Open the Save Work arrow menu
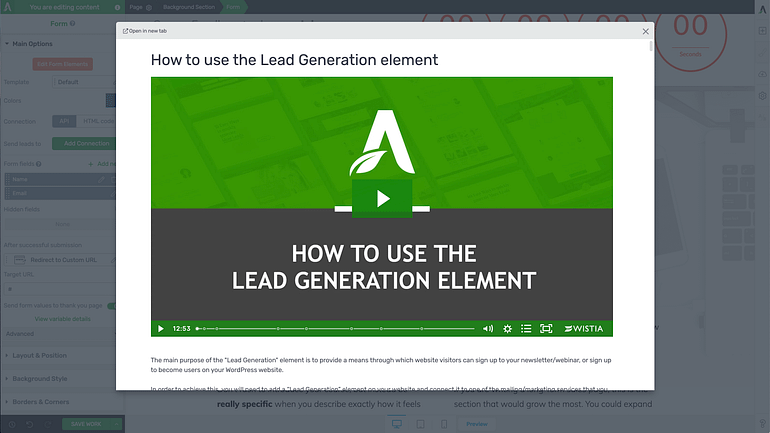770x433 pixels. [x=116, y=424]
